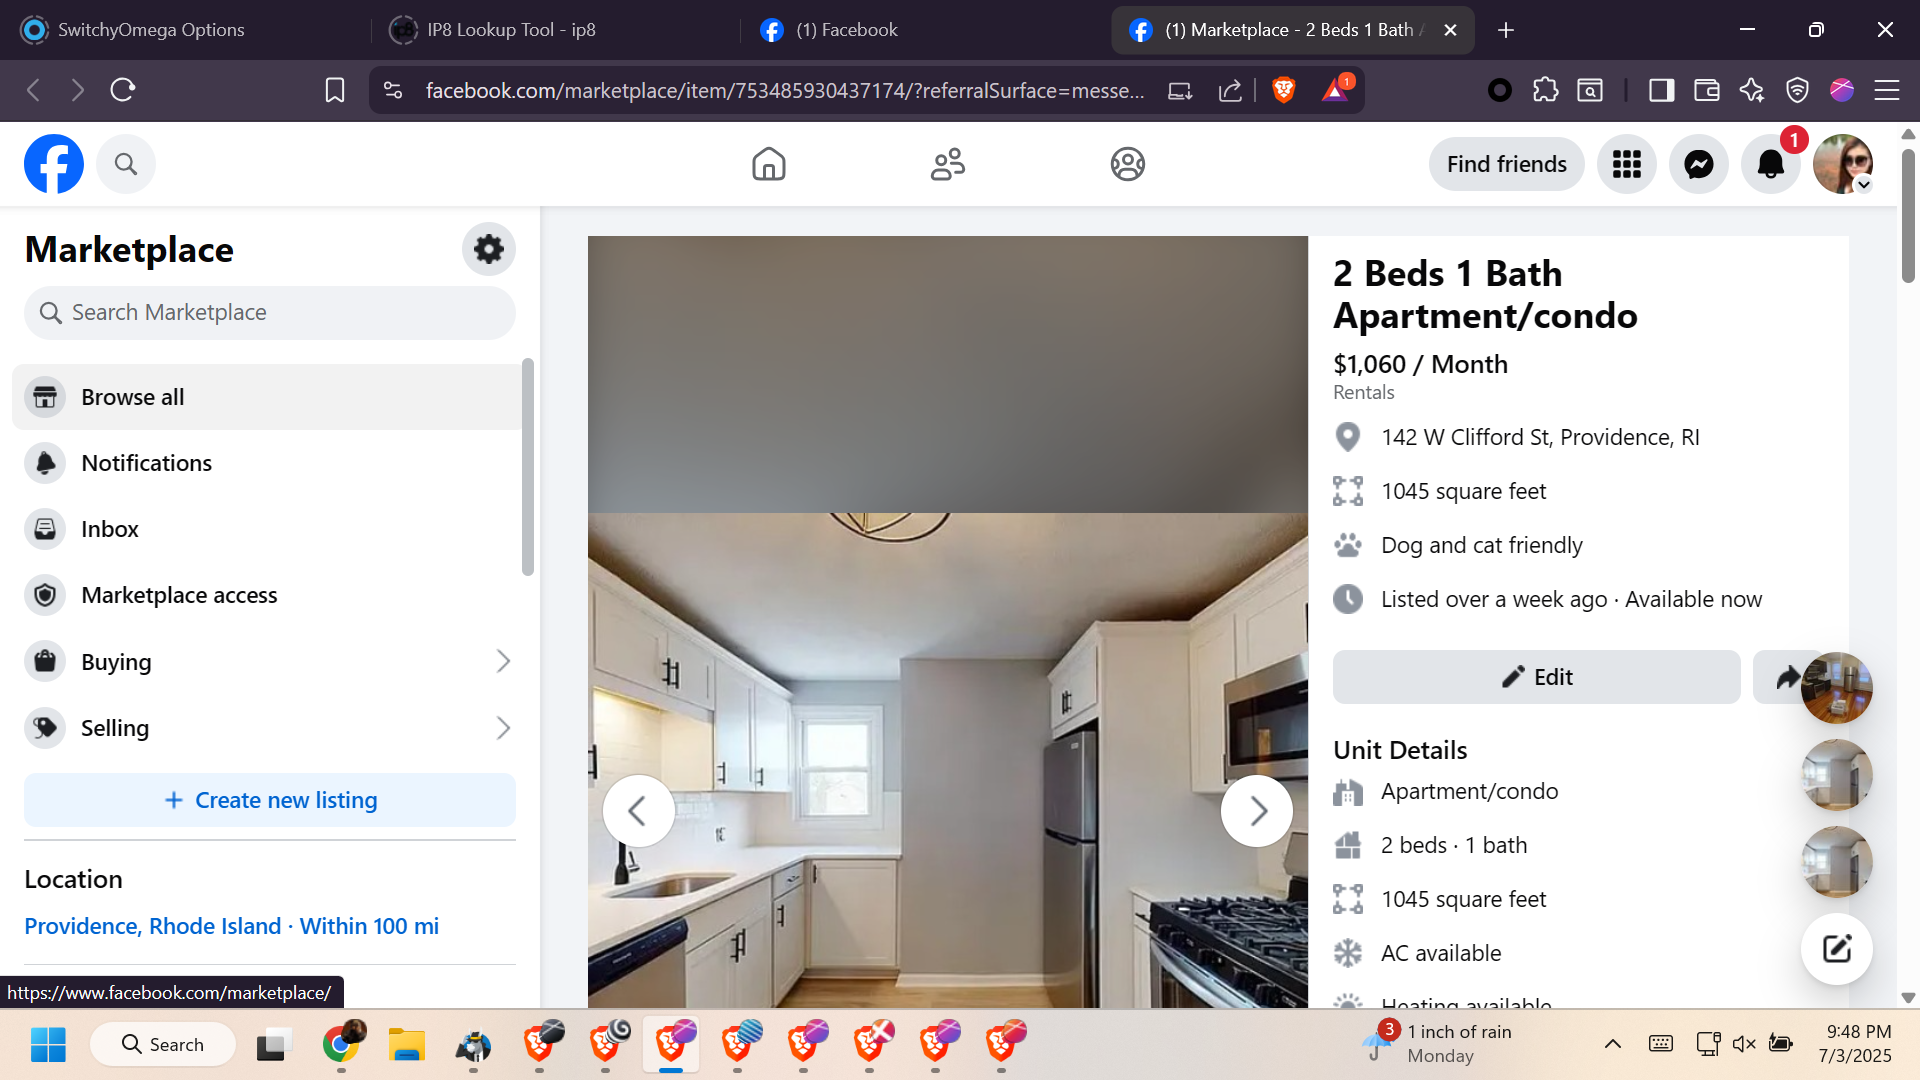Click Edit listing button
This screenshot has height=1080, width=1920.
(x=1536, y=677)
